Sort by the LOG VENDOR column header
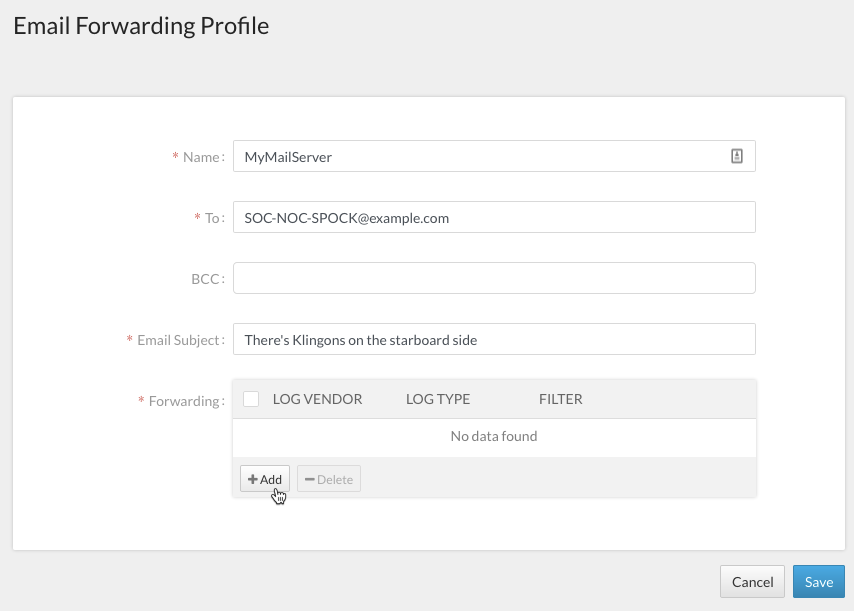The width and height of the screenshot is (854, 611). pyautogui.click(x=317, y=399)
